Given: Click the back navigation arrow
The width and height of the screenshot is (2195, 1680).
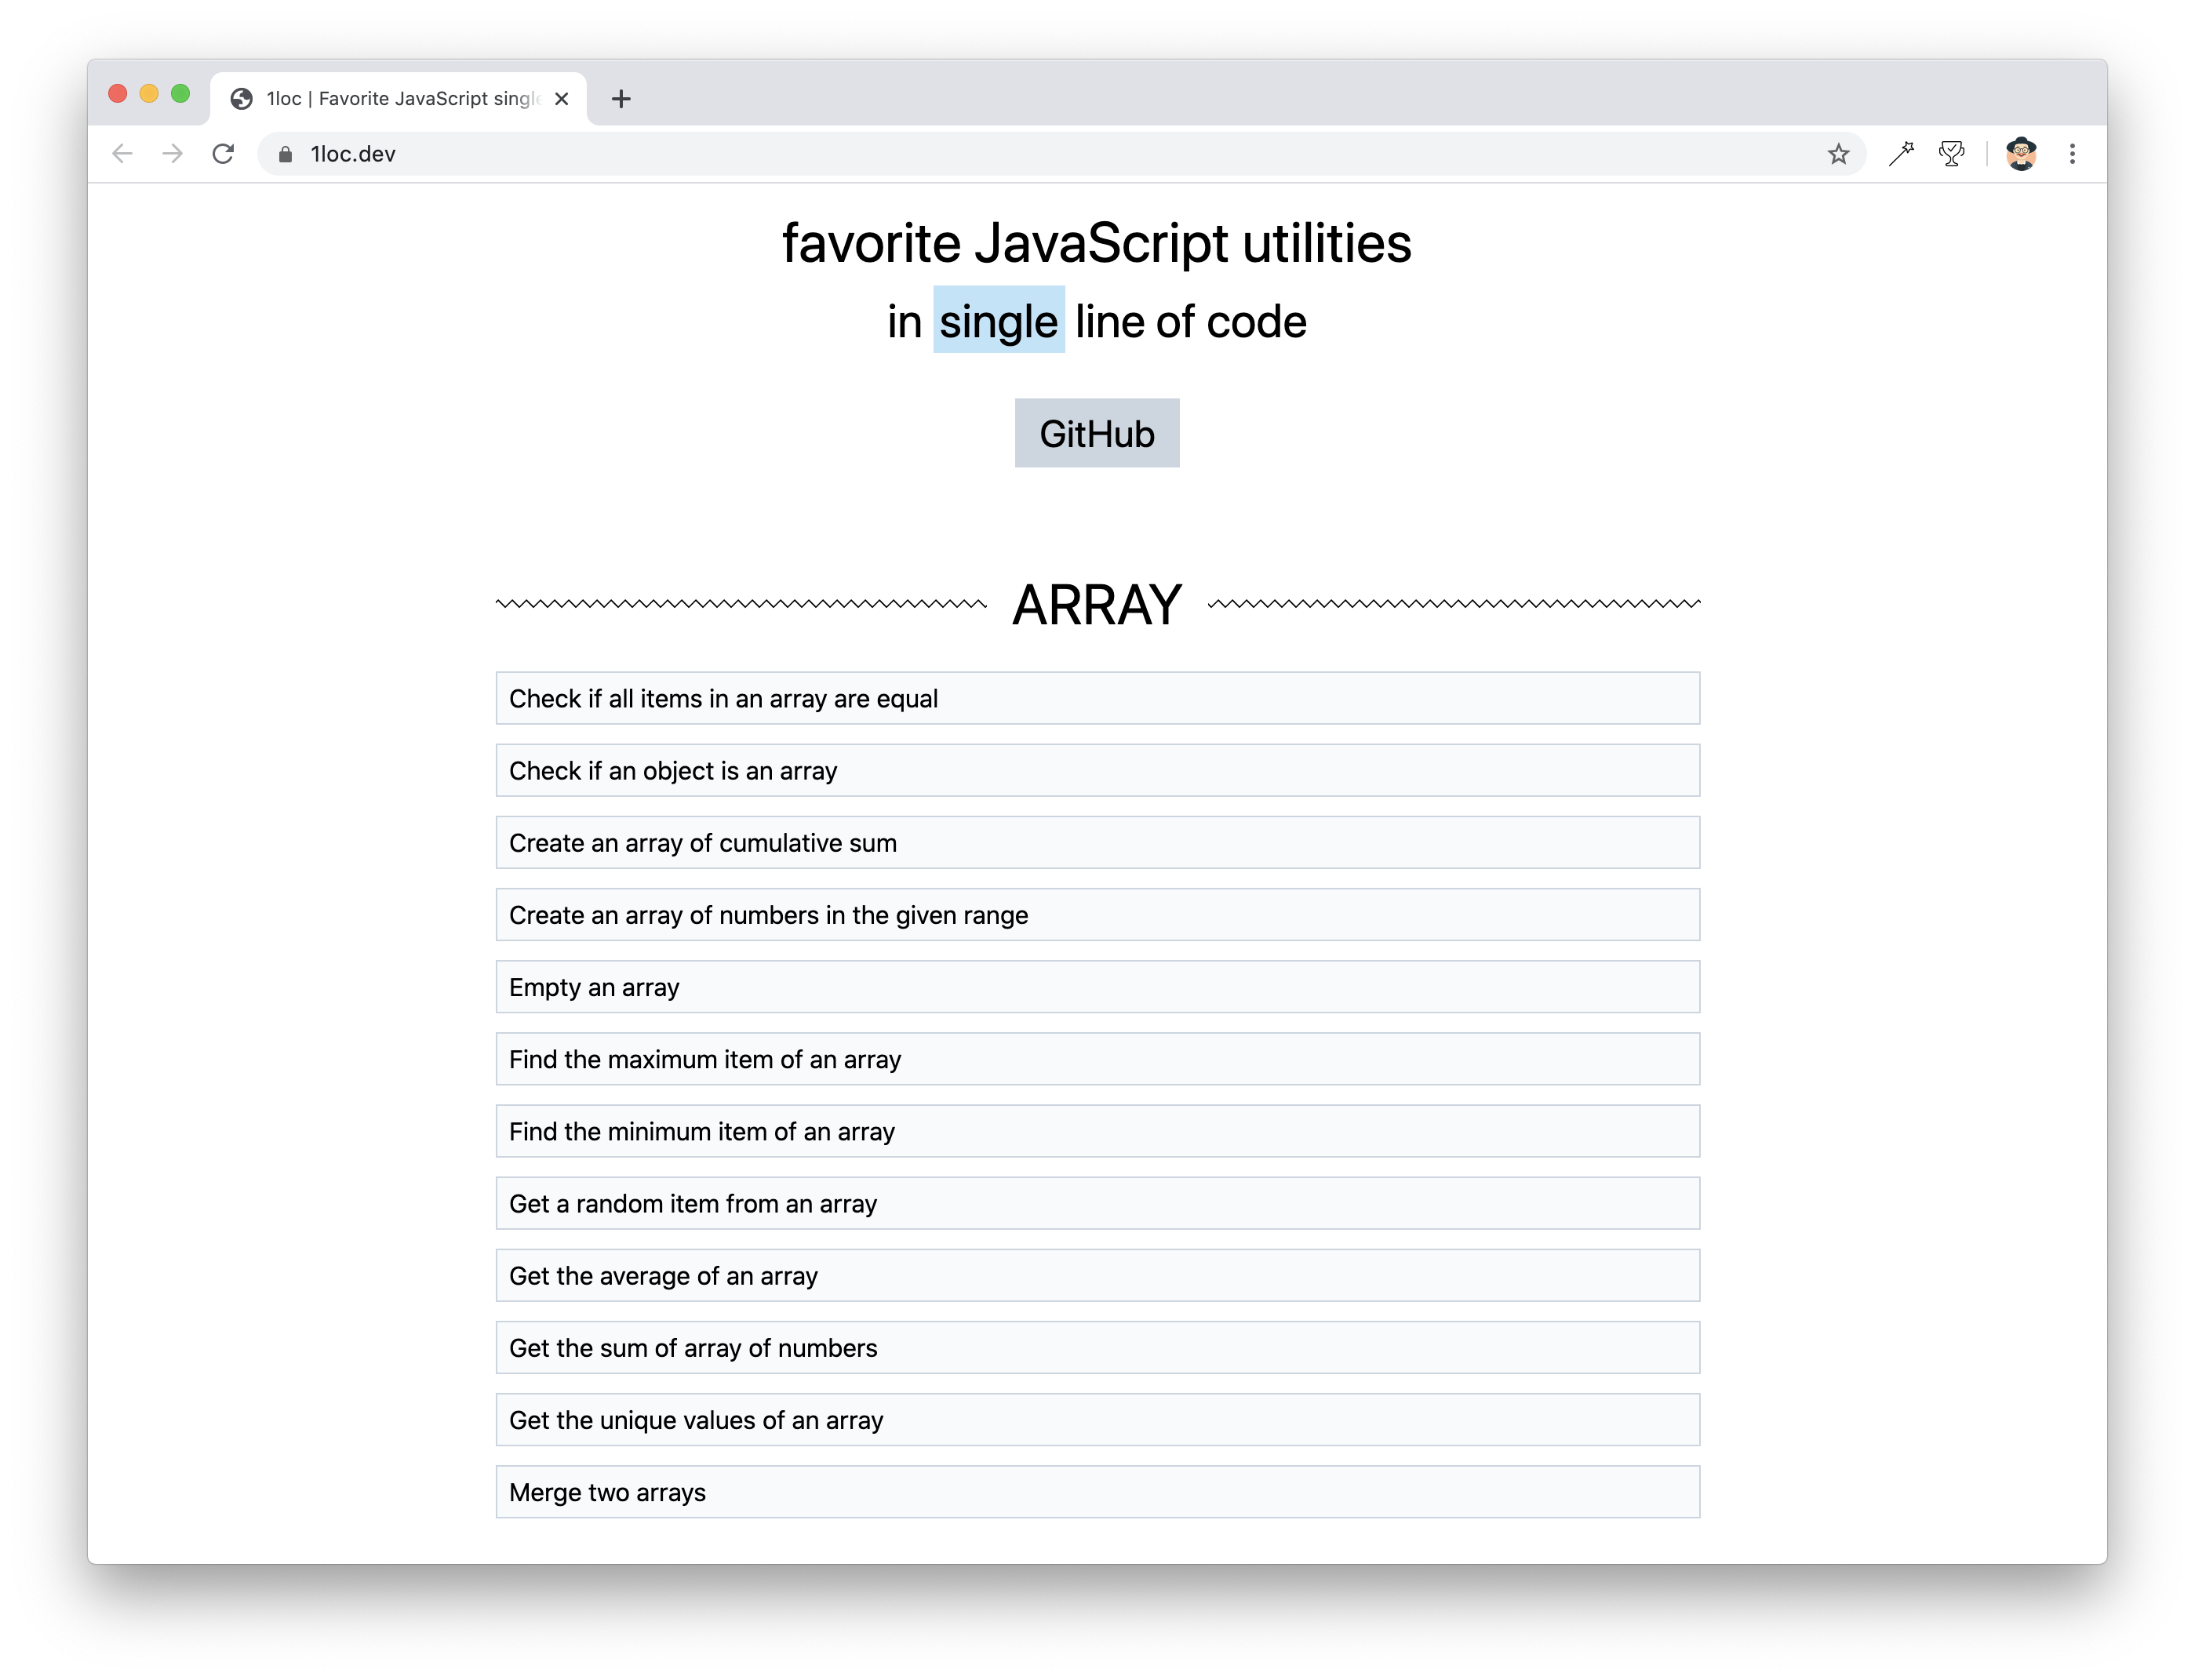Looking at the screenshot, I should (x=122, y=154).
